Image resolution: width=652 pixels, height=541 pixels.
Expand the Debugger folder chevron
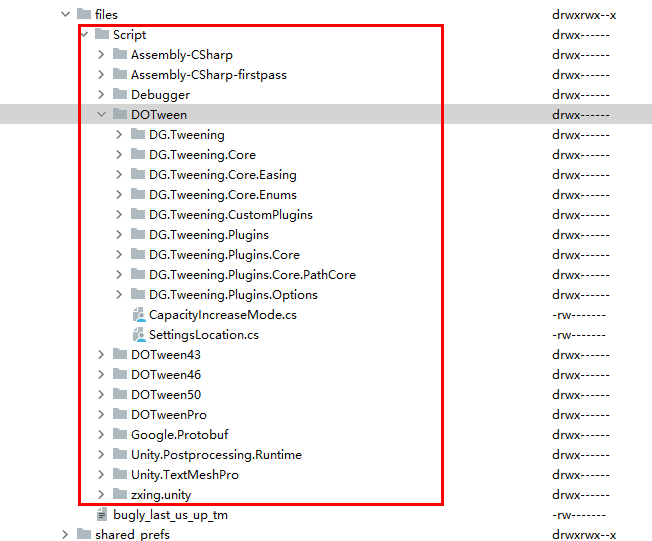(101, 94)
